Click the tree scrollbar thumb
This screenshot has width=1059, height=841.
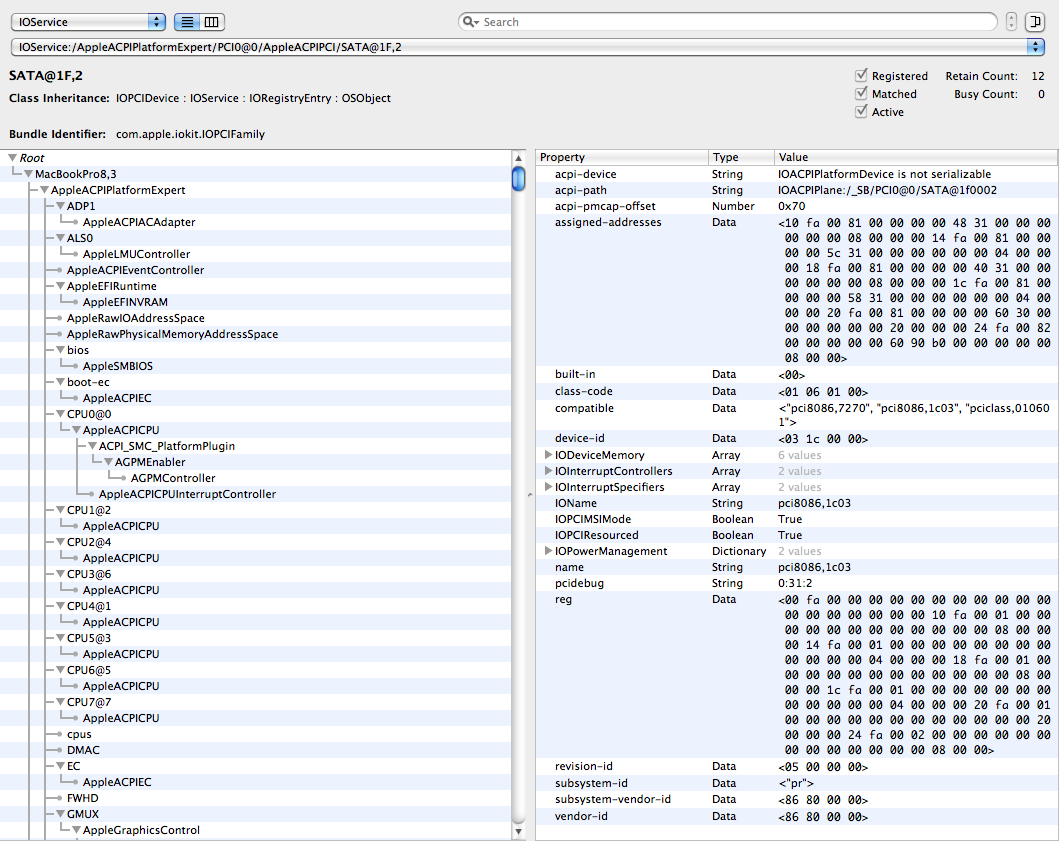tap(519, 179)
